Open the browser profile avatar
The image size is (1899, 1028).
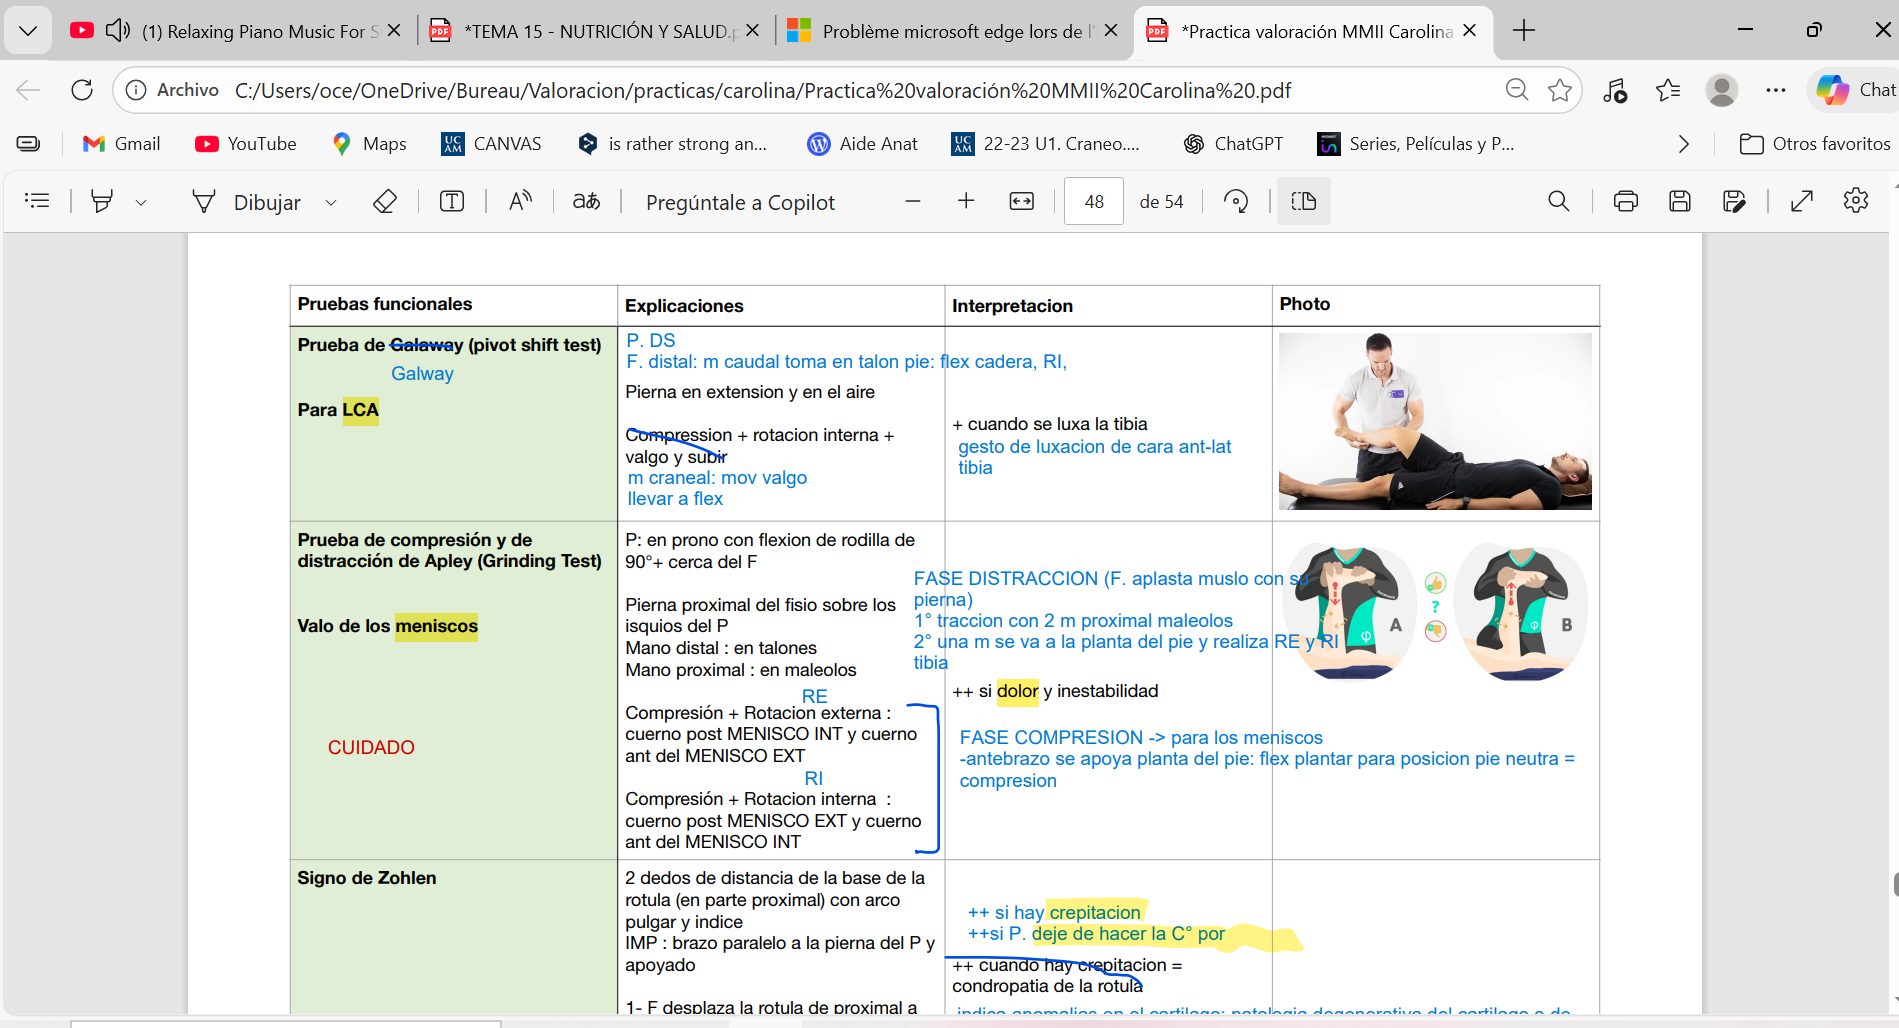point(1722,90)
